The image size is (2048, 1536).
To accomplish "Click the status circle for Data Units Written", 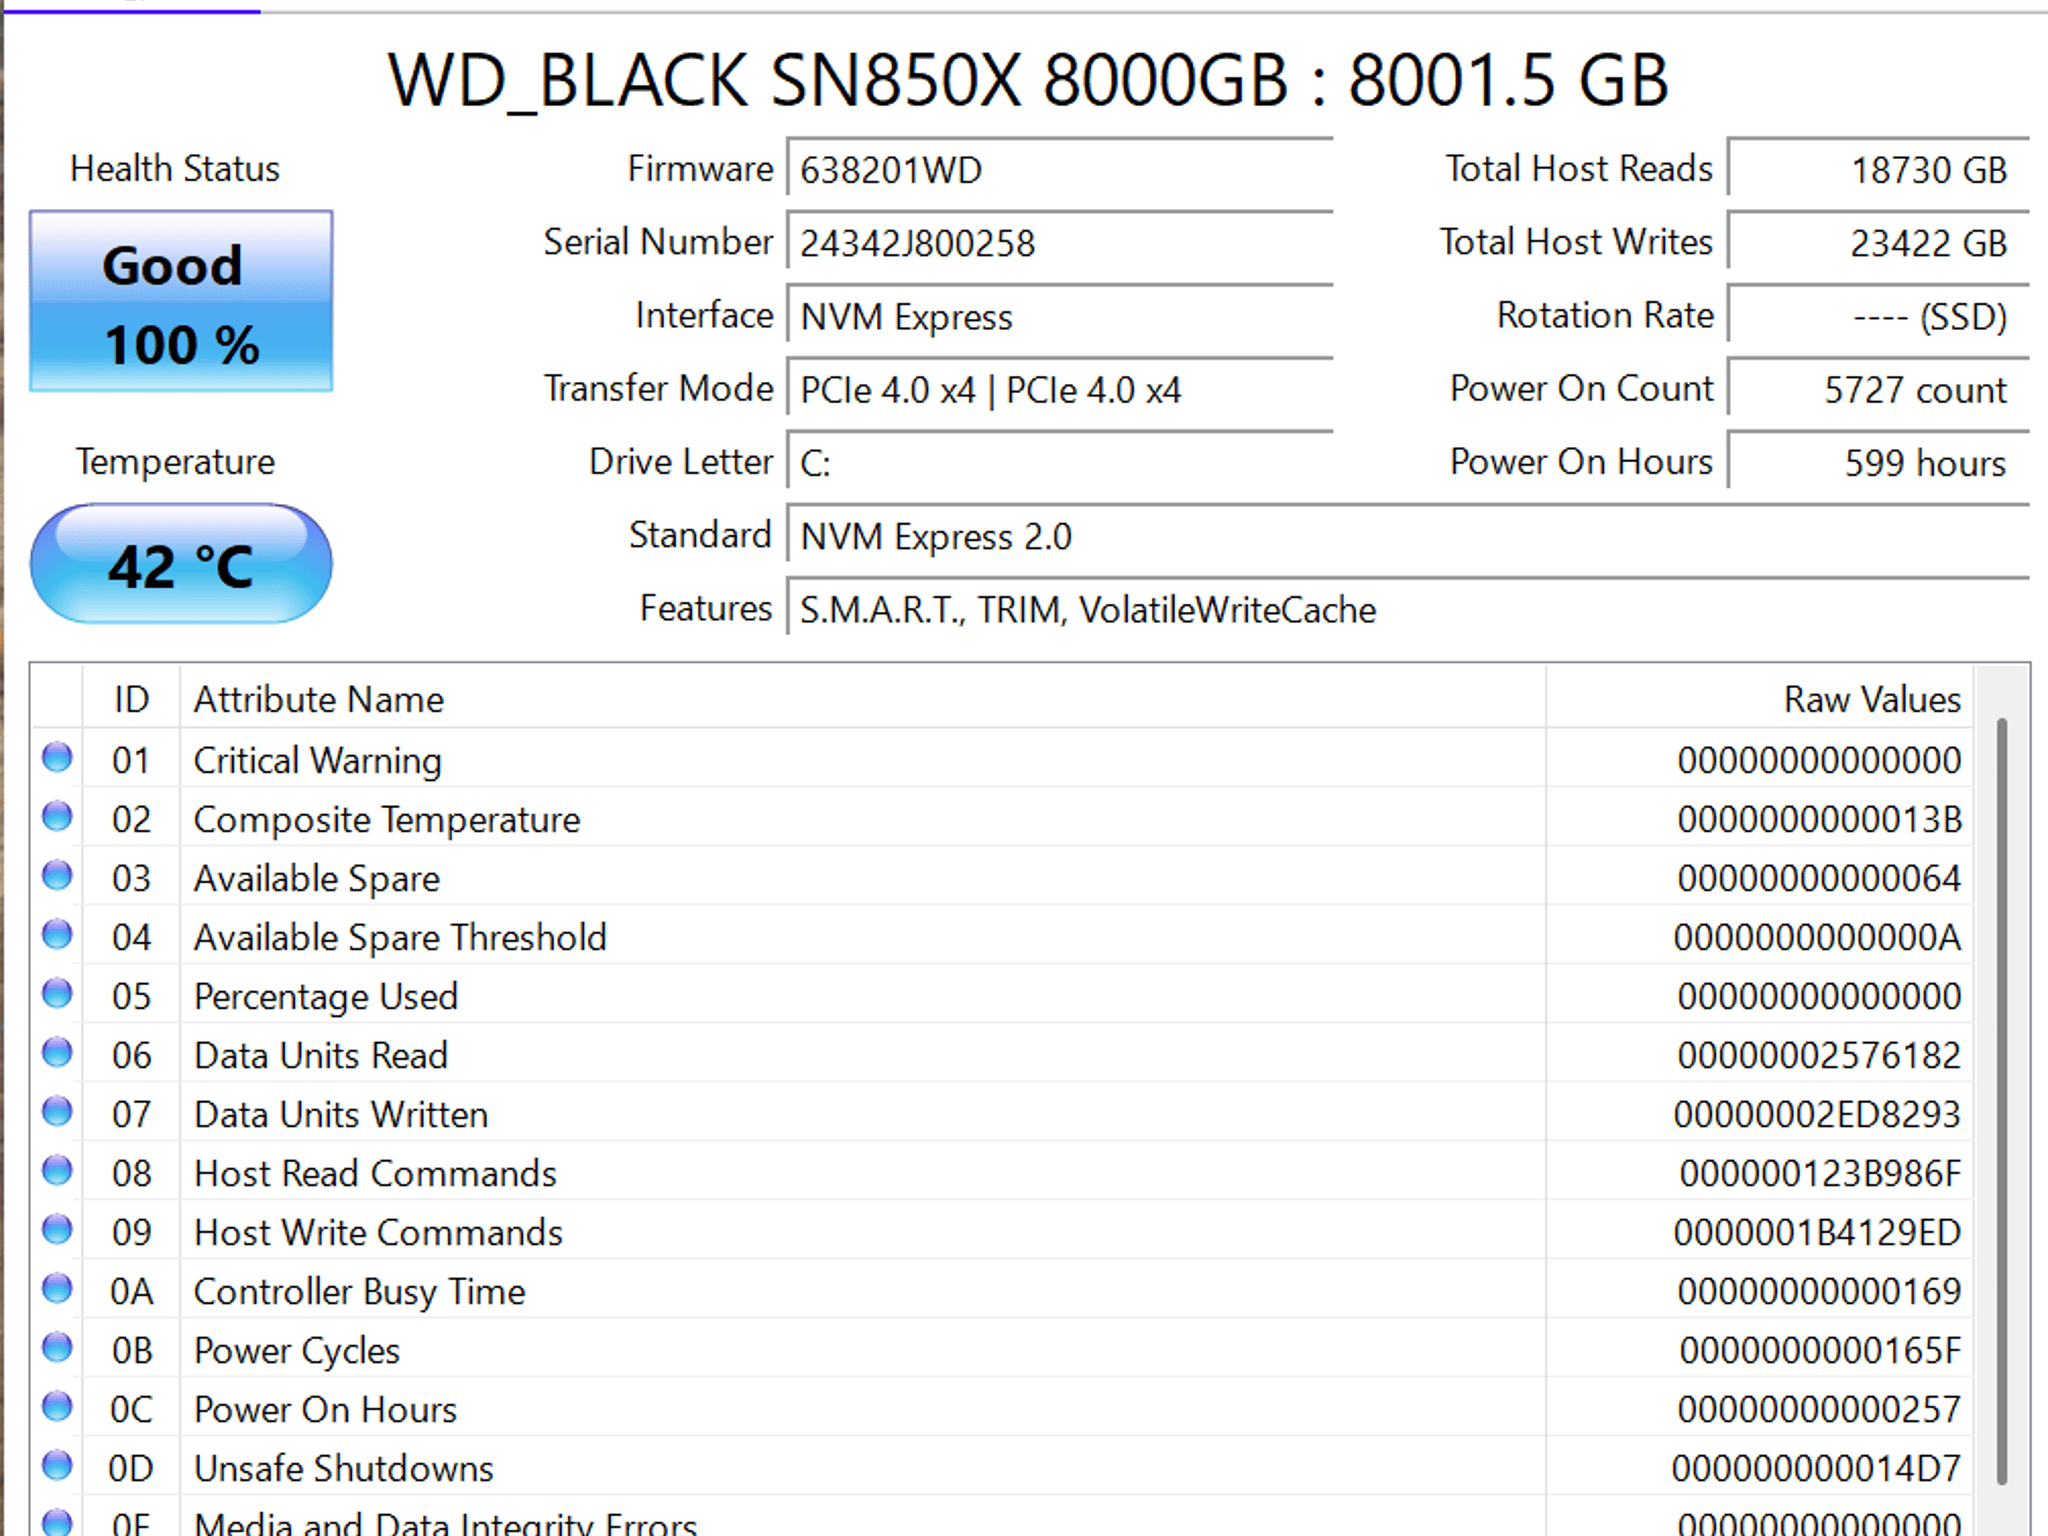I will click(x=57, y=1112).
